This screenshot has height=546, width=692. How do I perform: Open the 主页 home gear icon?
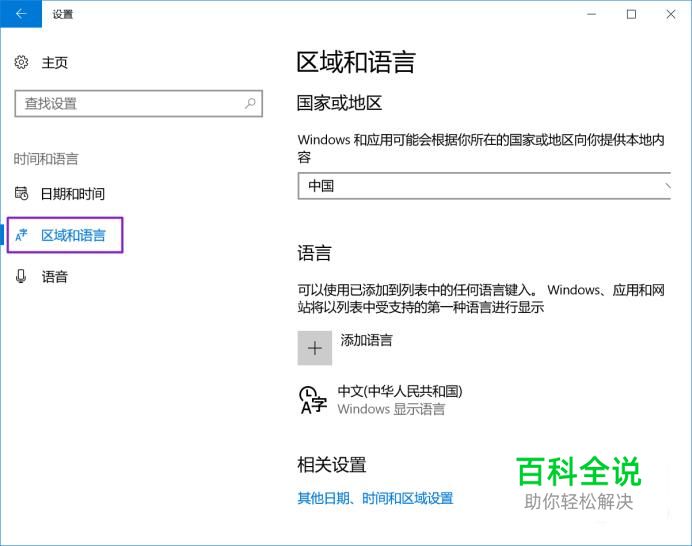click(21, 62)
